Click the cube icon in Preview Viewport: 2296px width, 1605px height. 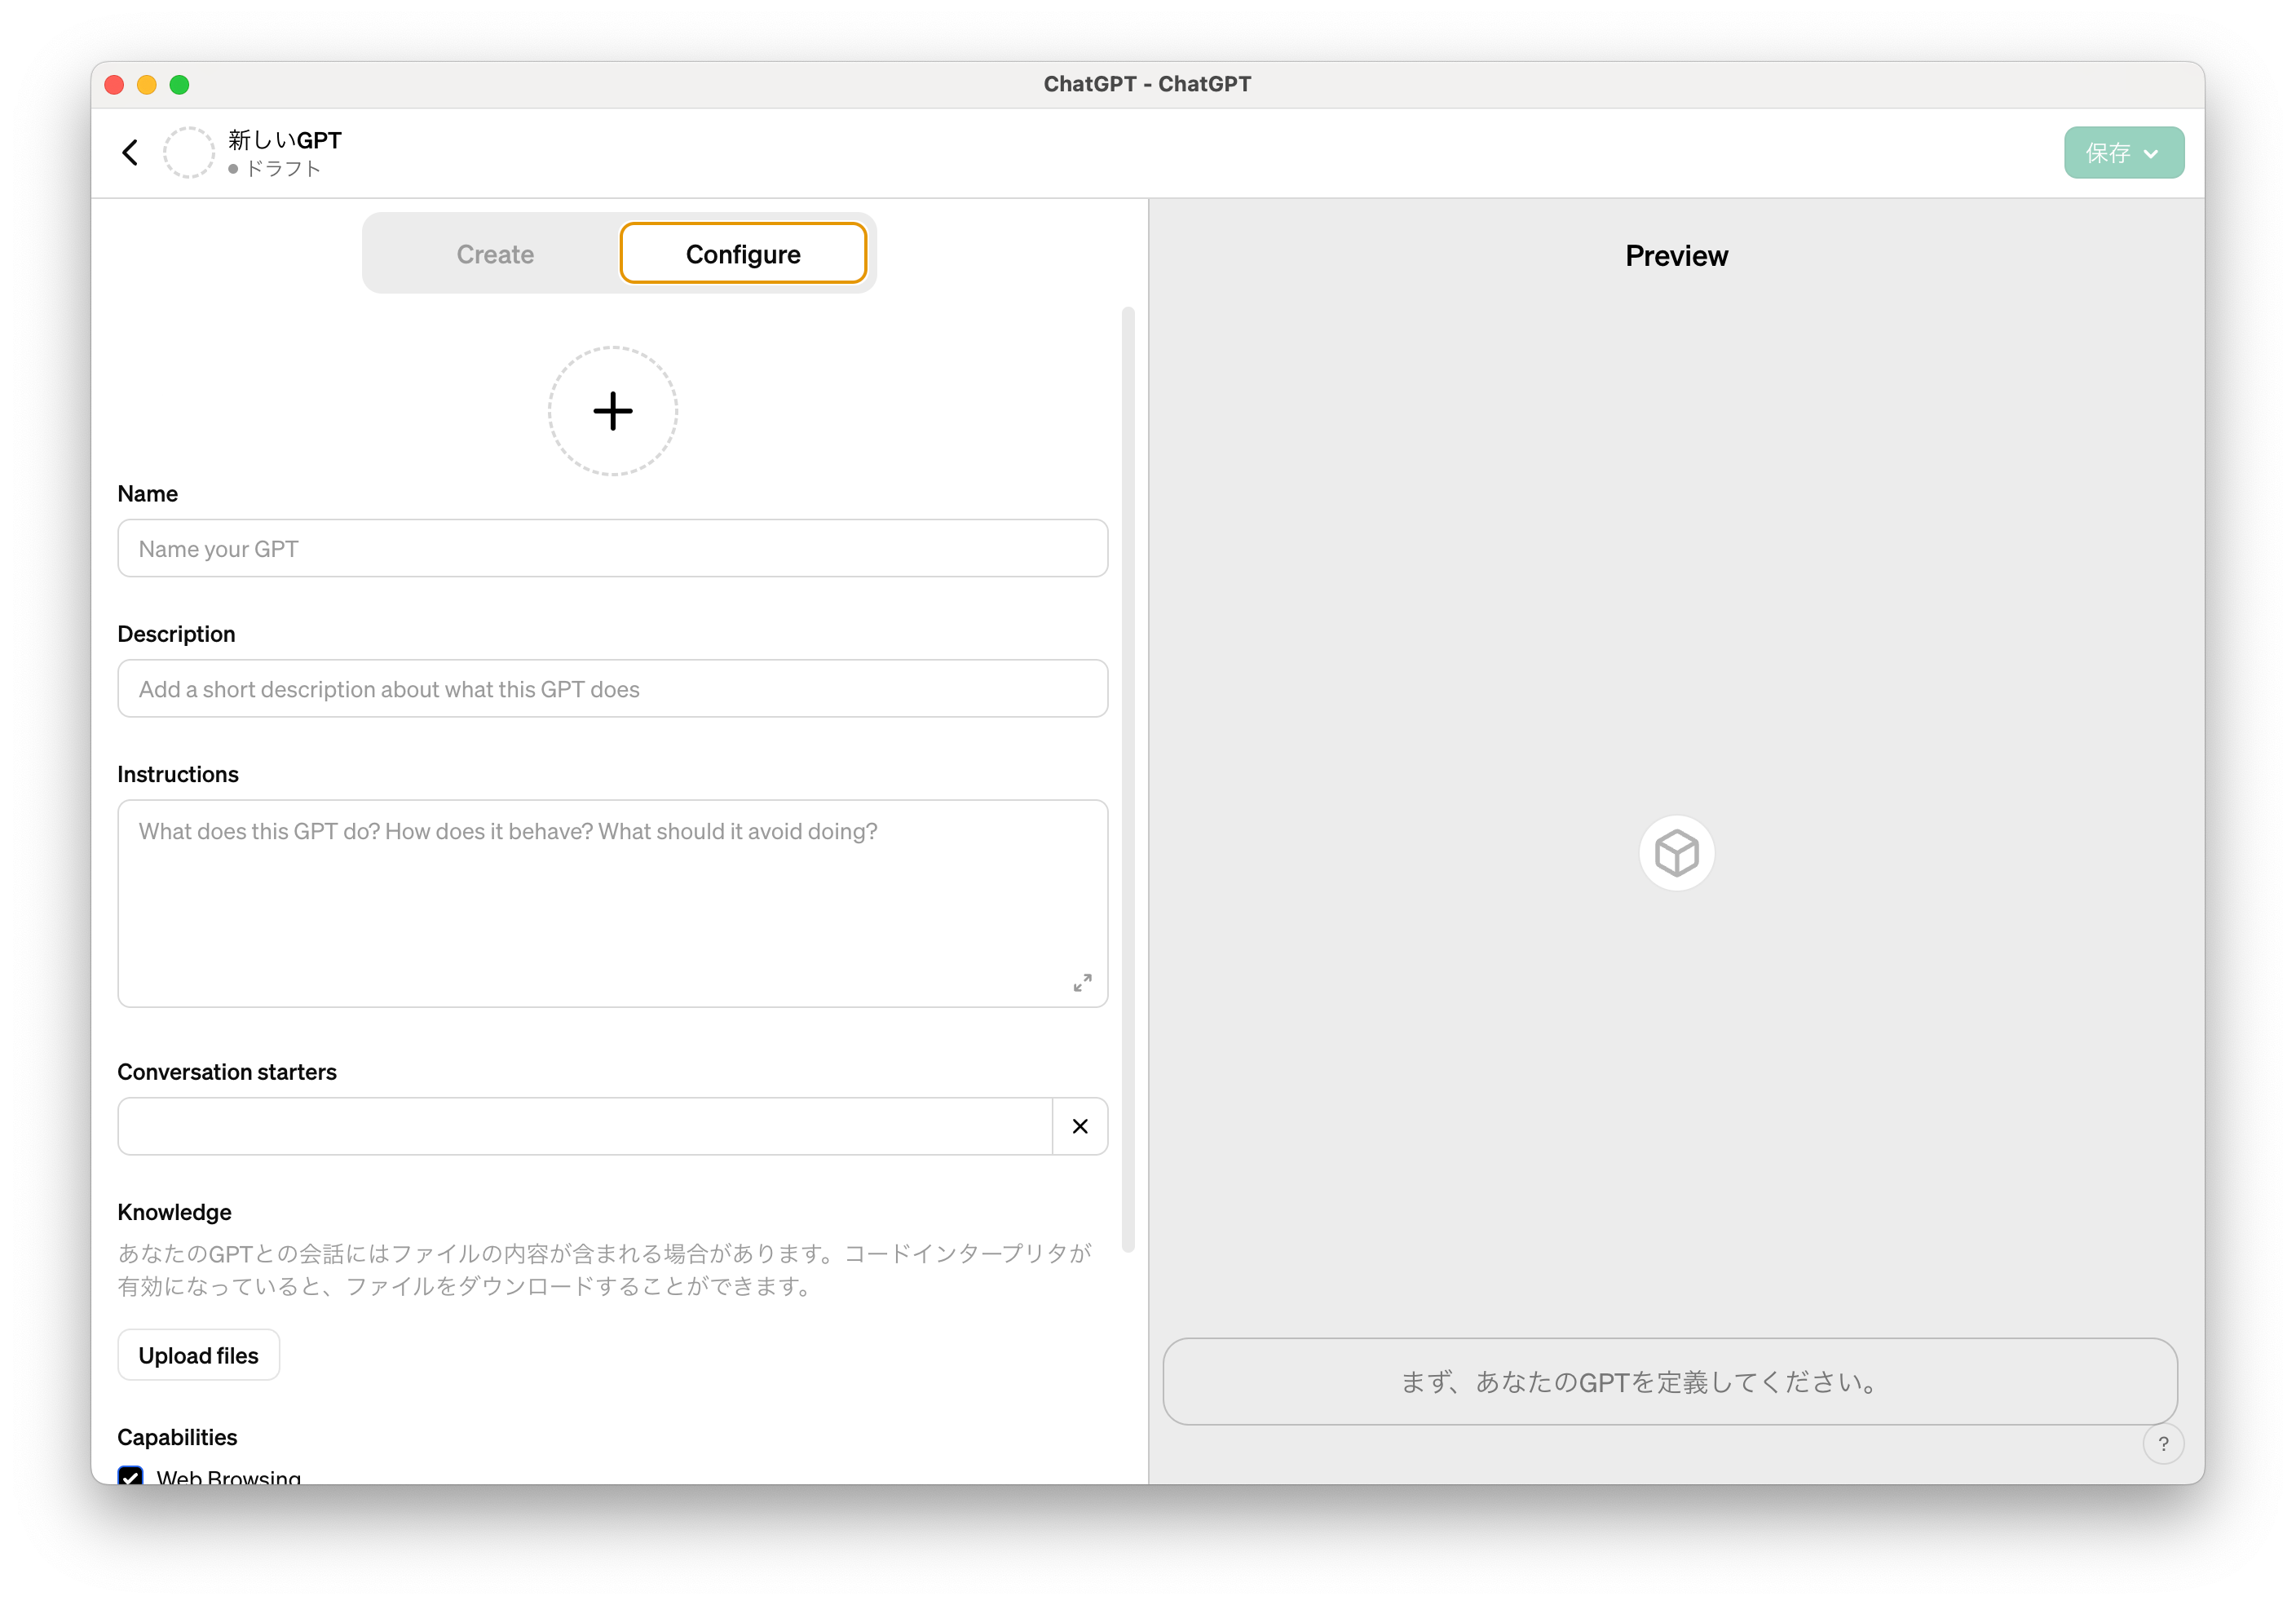coord(1677,853)
